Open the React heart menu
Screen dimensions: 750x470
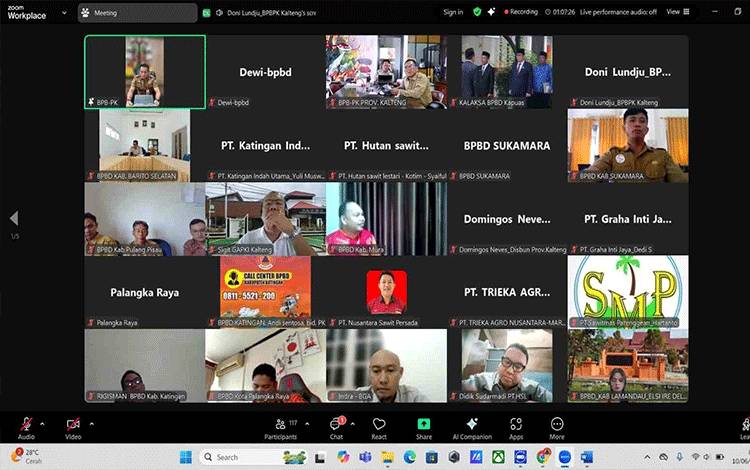(x=379, y=428)
